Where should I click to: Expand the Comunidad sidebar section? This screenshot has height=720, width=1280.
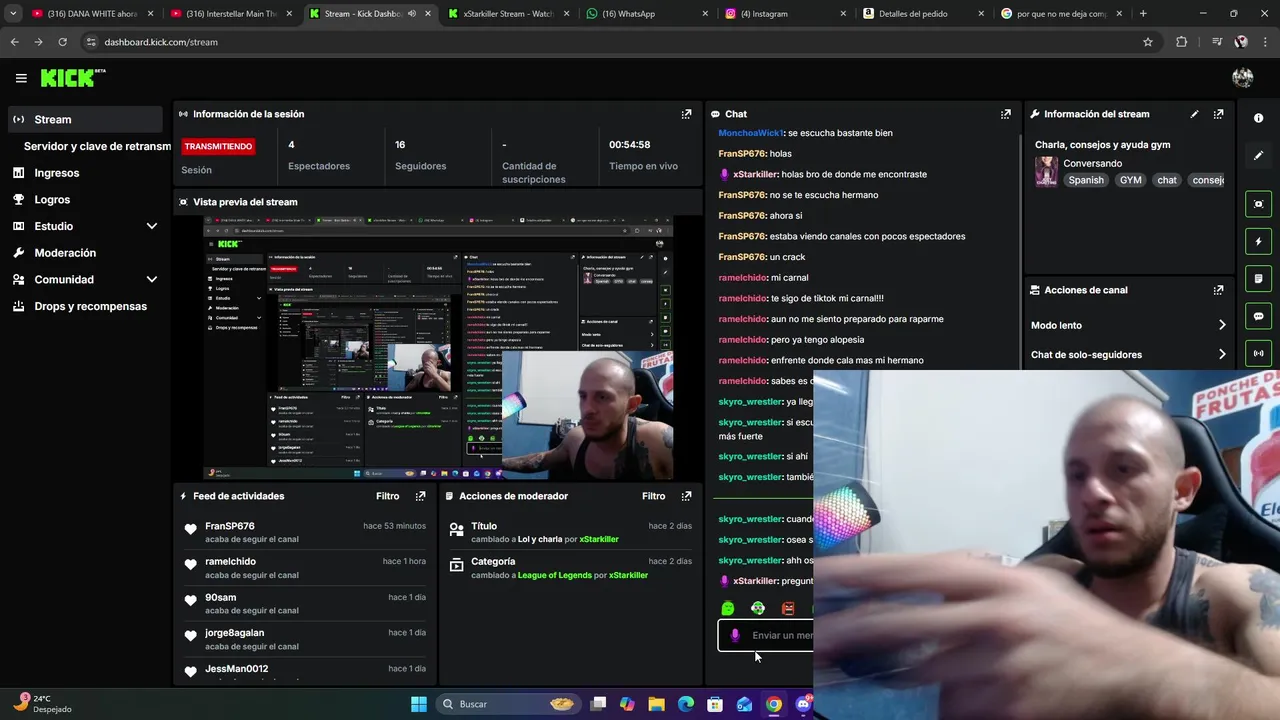(152, 280)
